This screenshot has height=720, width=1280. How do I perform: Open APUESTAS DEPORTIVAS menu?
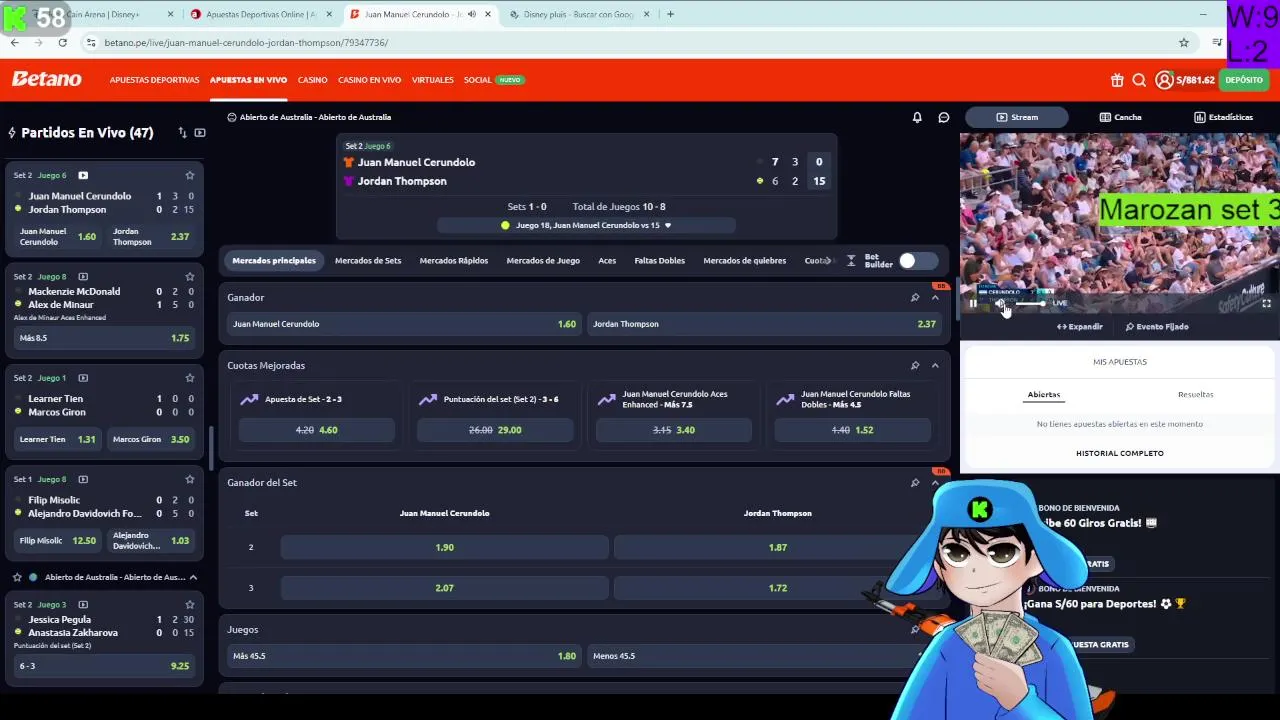[154, 80]
